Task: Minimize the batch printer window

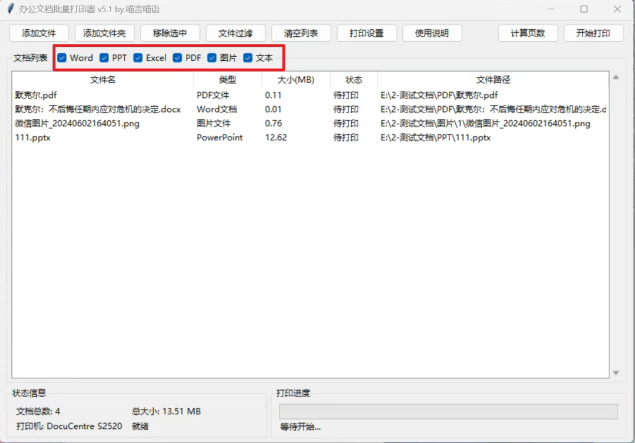Action: [551, 9]
